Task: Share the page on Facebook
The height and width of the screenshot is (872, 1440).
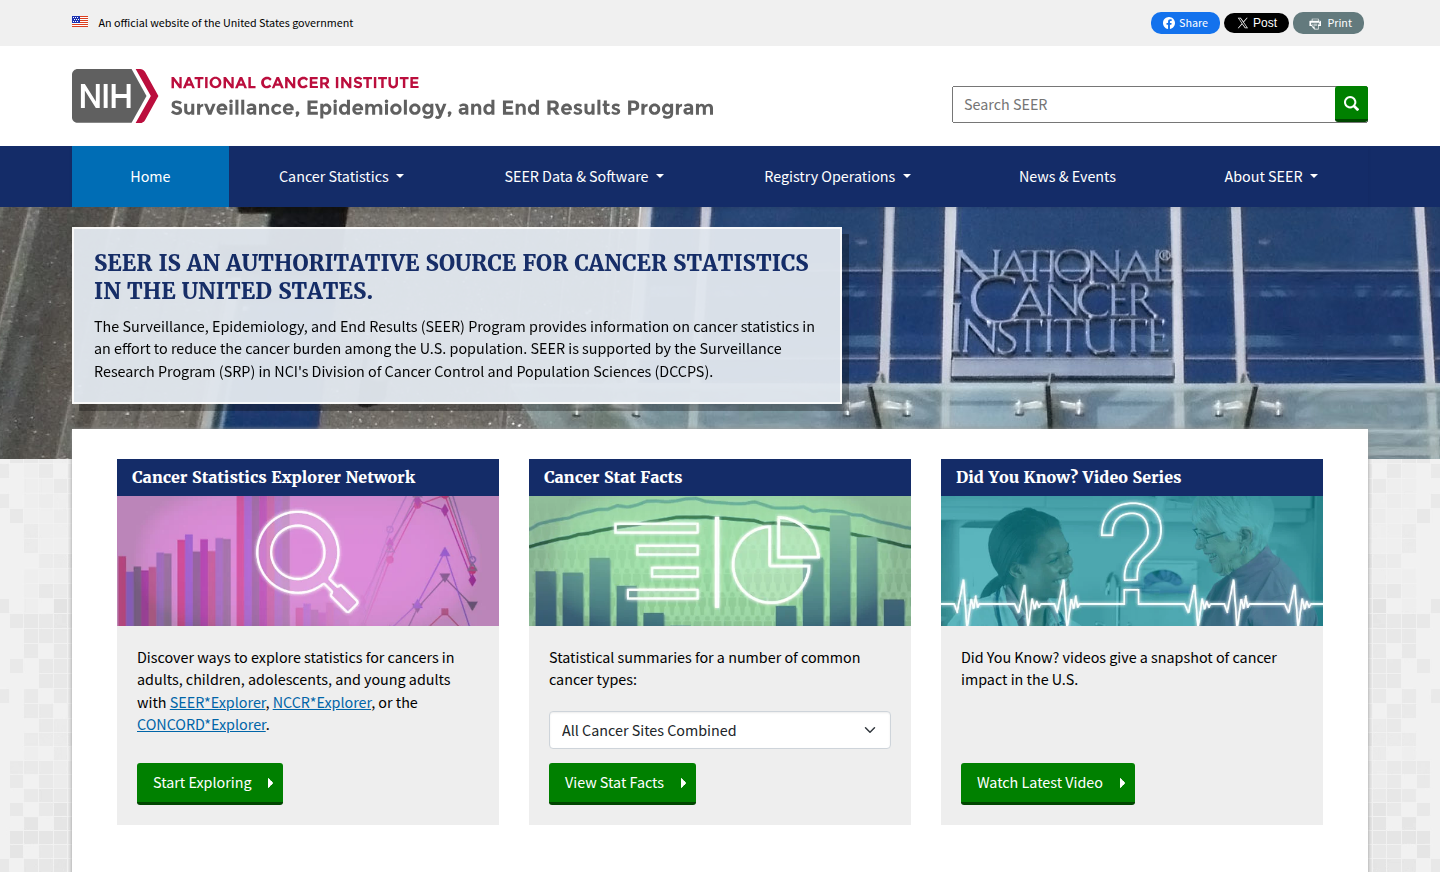Action: pyautogui.click(x=1185, y=23)
